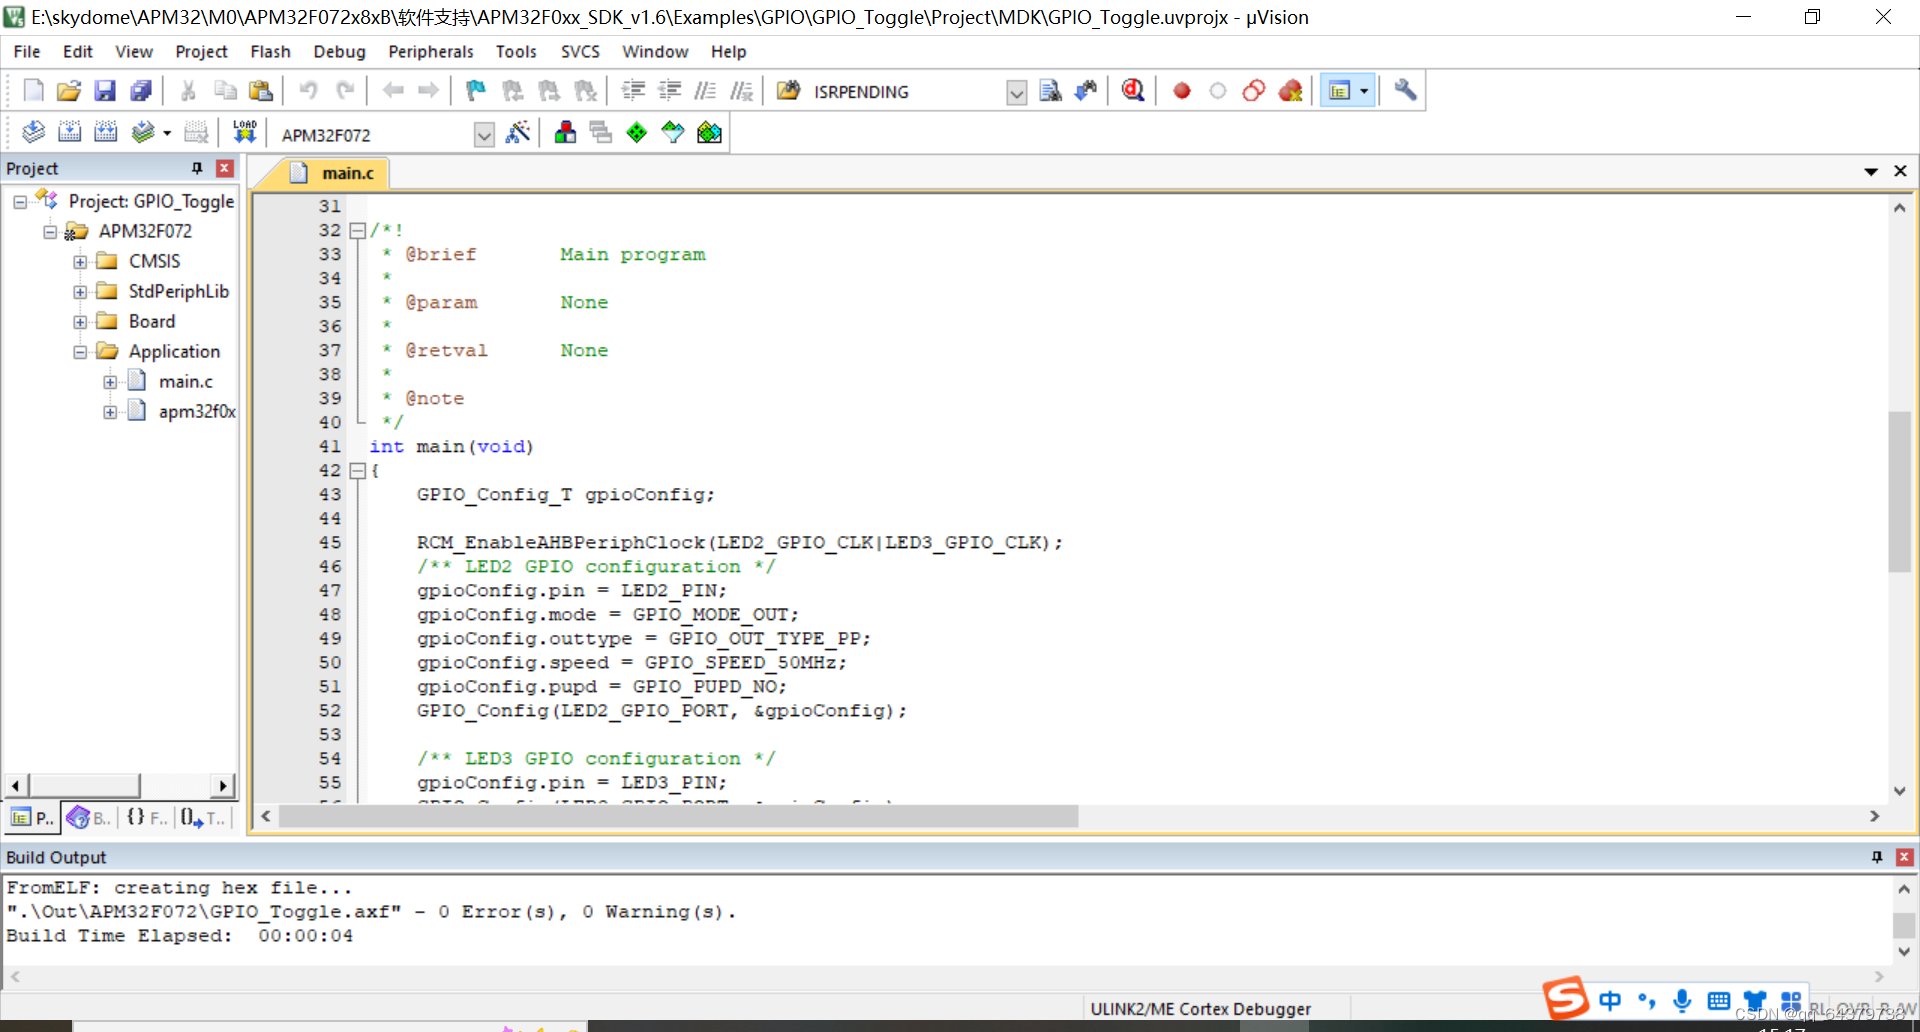Close the Build Output panel
The width and height of the screenshot is (1920, 1032).
1905,857
